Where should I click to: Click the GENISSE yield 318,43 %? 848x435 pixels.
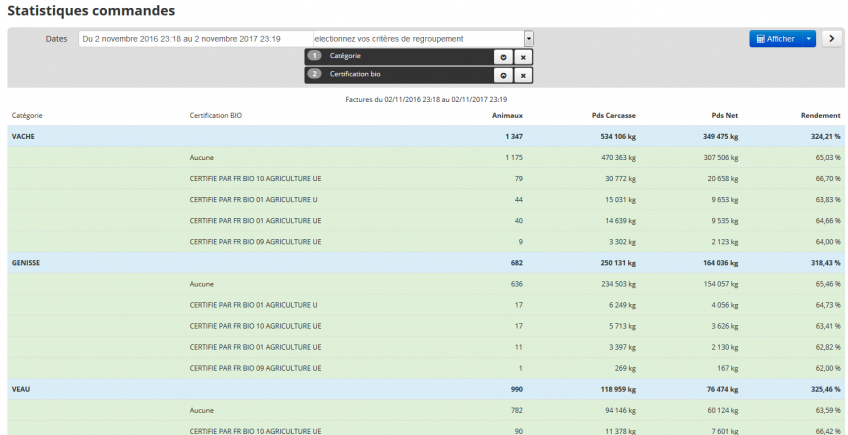click(x=826, y=263)
